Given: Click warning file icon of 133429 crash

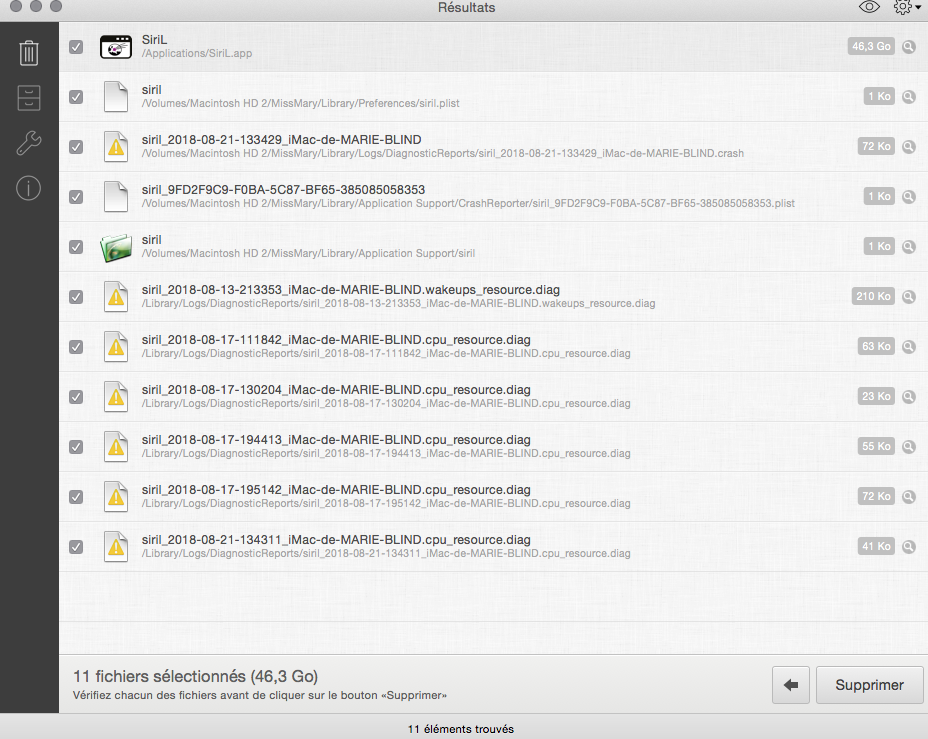Looking at the screenshot, I should tap(116, 146).
